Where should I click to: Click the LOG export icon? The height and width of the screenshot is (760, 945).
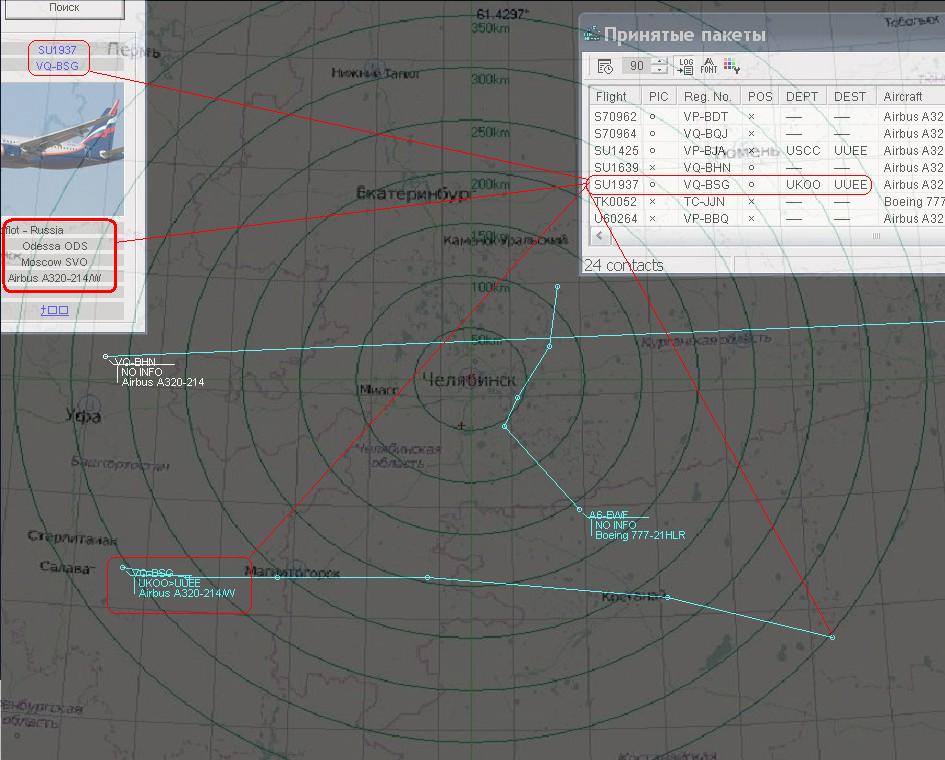(685, 66)
